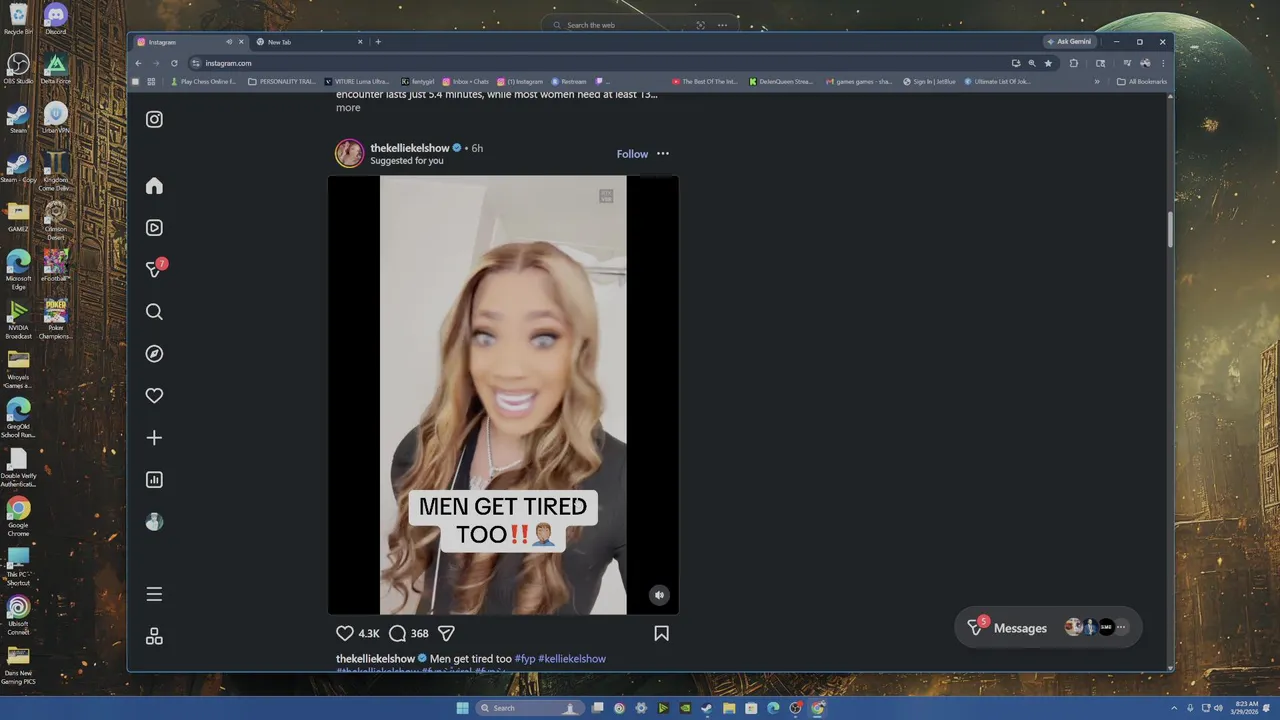Open Chrome extensions puzzle icon
1280x720 pixels.
click(1074, 63)
